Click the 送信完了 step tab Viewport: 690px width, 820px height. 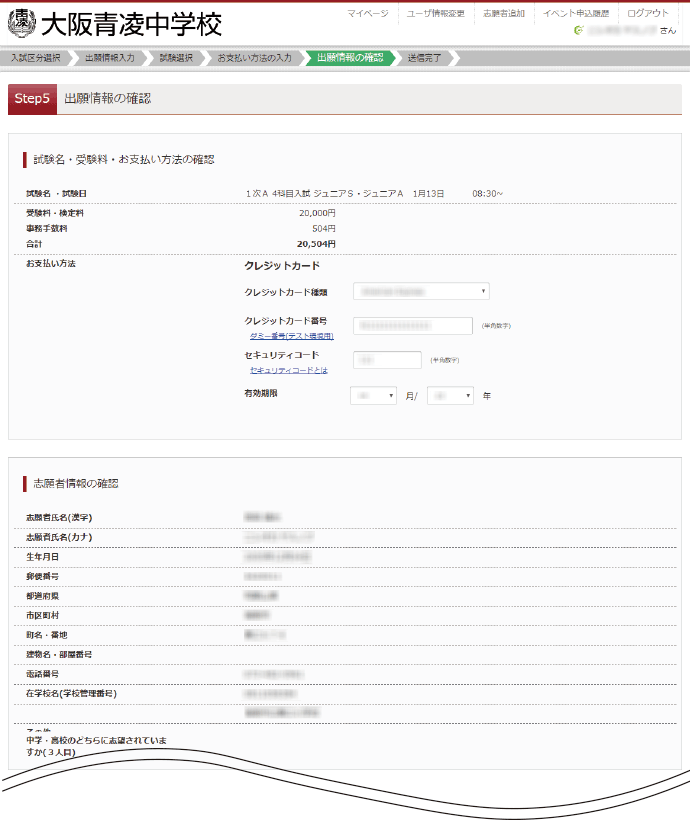(x=423, y=58)
